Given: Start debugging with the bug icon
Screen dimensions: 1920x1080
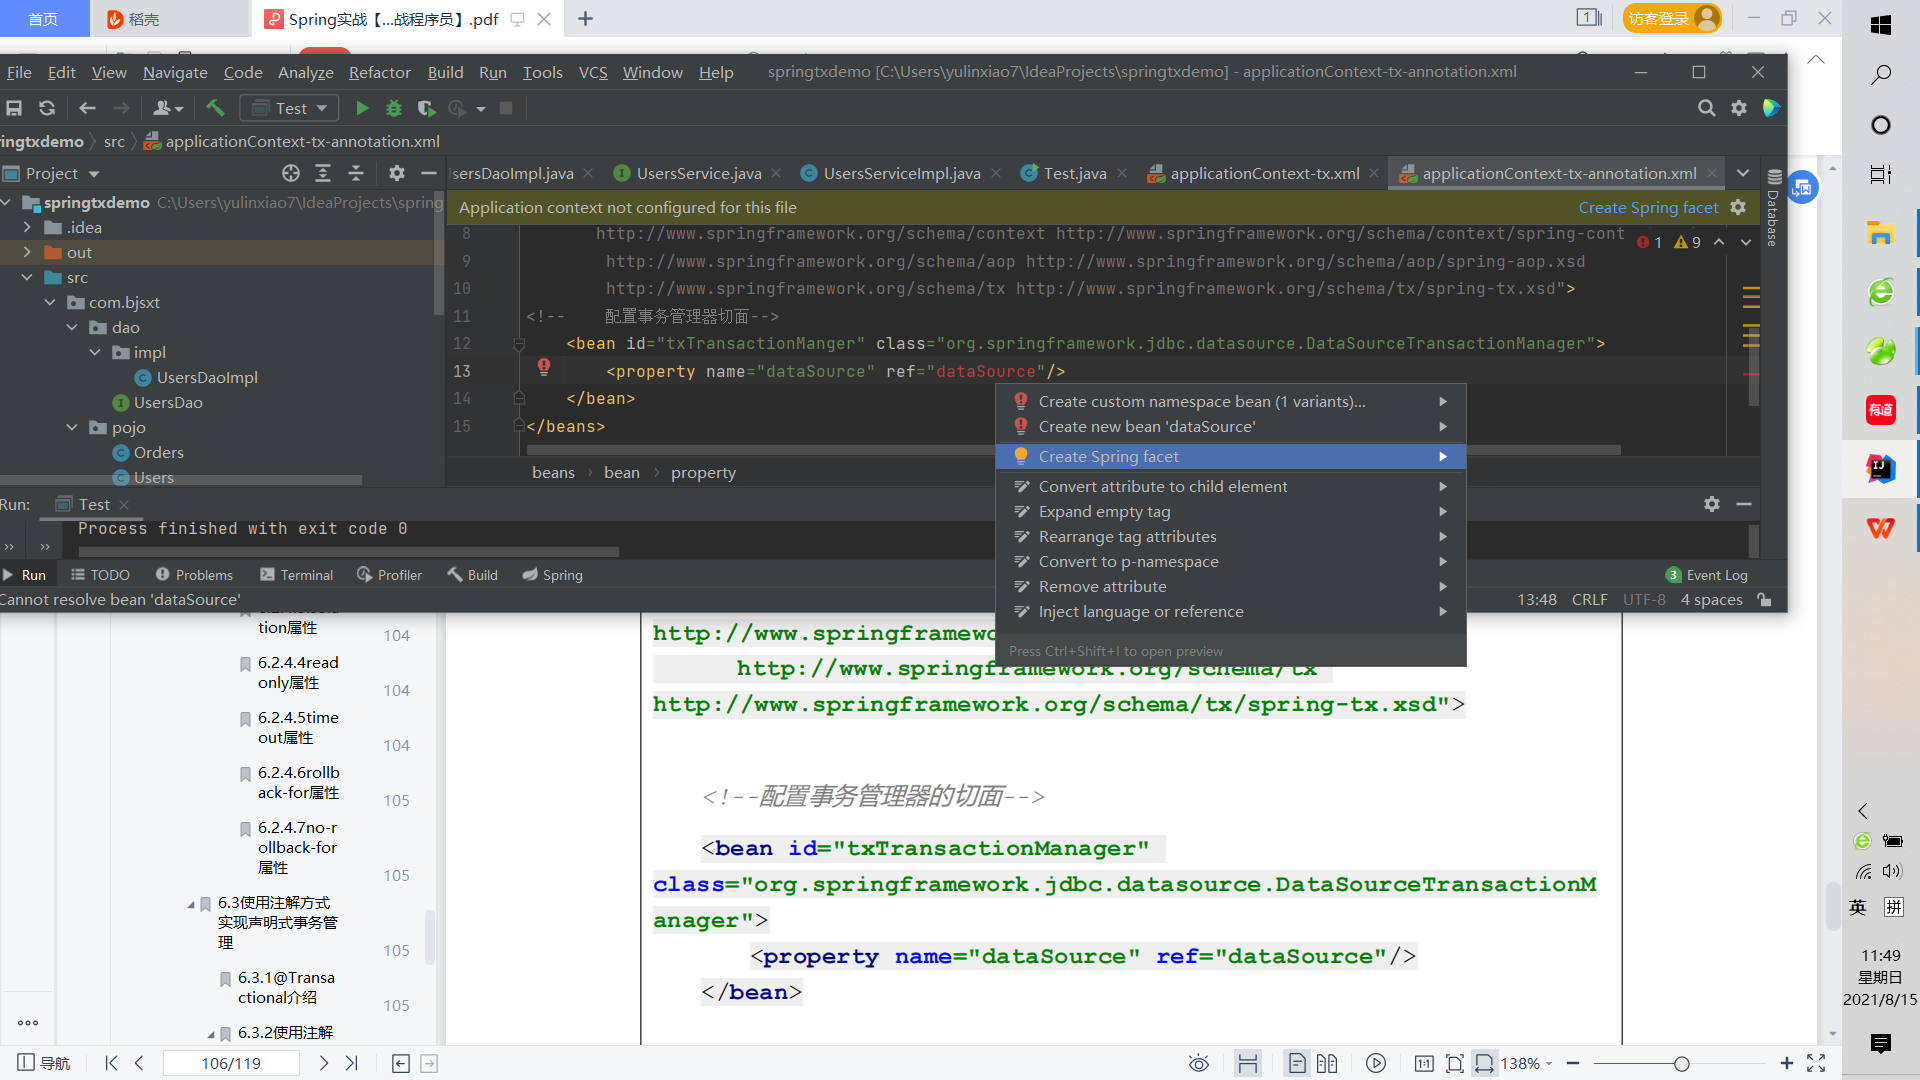Looking at the screenshot, I should (394, 108).
